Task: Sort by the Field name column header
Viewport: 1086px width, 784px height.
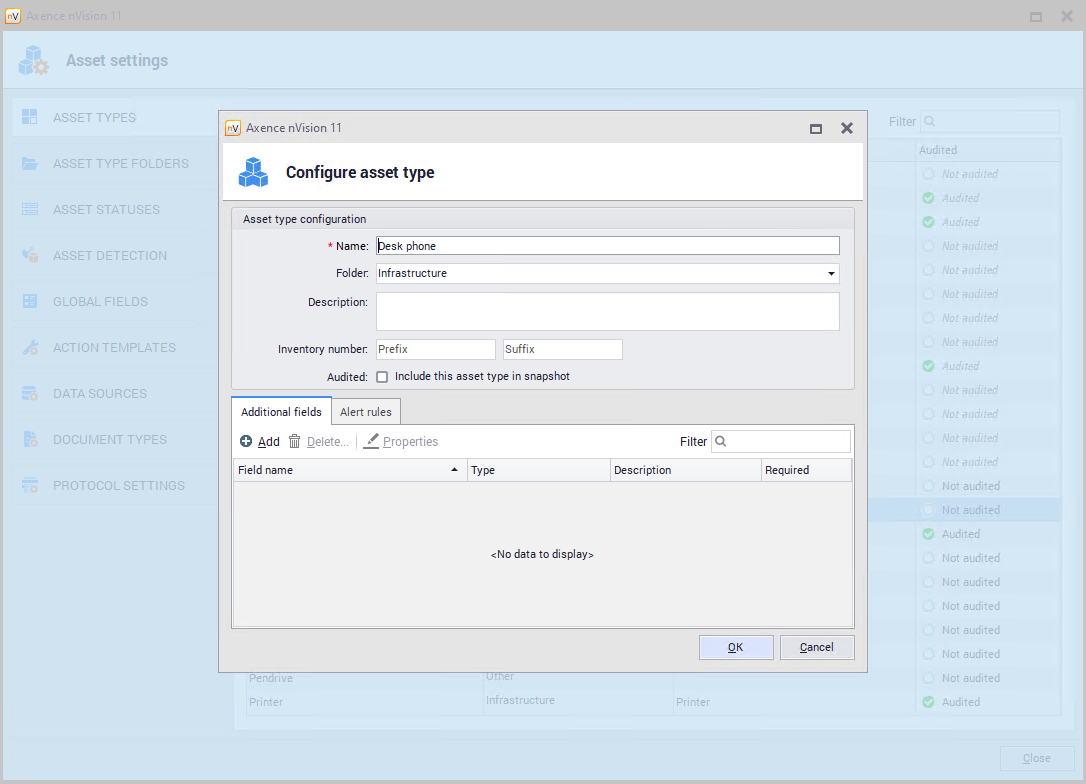Action: pos(349,470)
